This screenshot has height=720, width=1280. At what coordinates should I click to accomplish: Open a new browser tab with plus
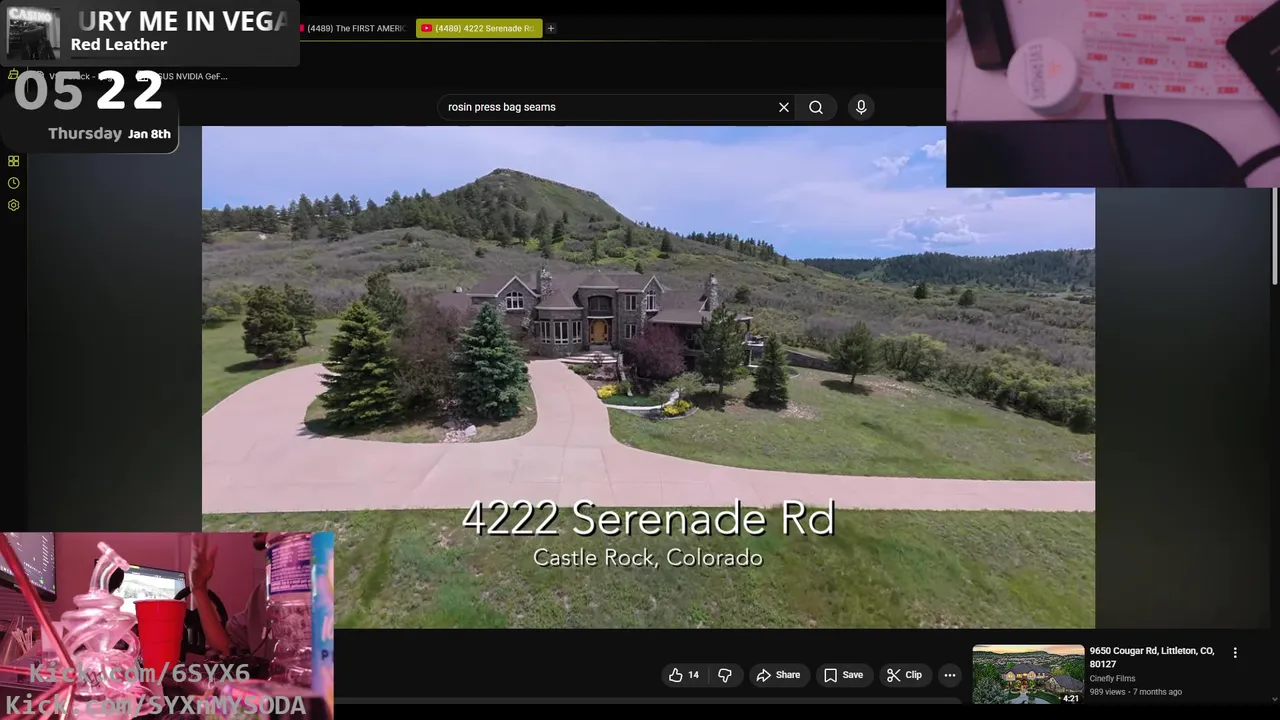(x=551, y=28)
